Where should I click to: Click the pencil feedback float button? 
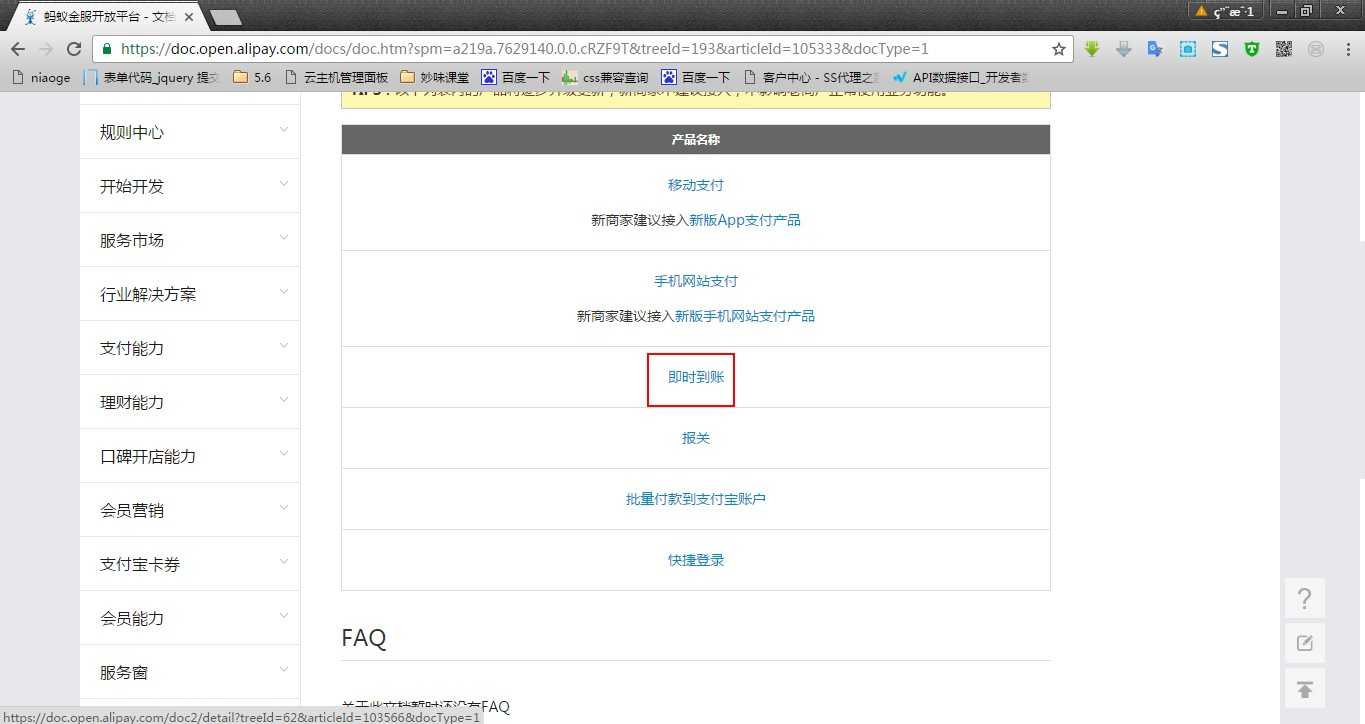coord(1305,643)
